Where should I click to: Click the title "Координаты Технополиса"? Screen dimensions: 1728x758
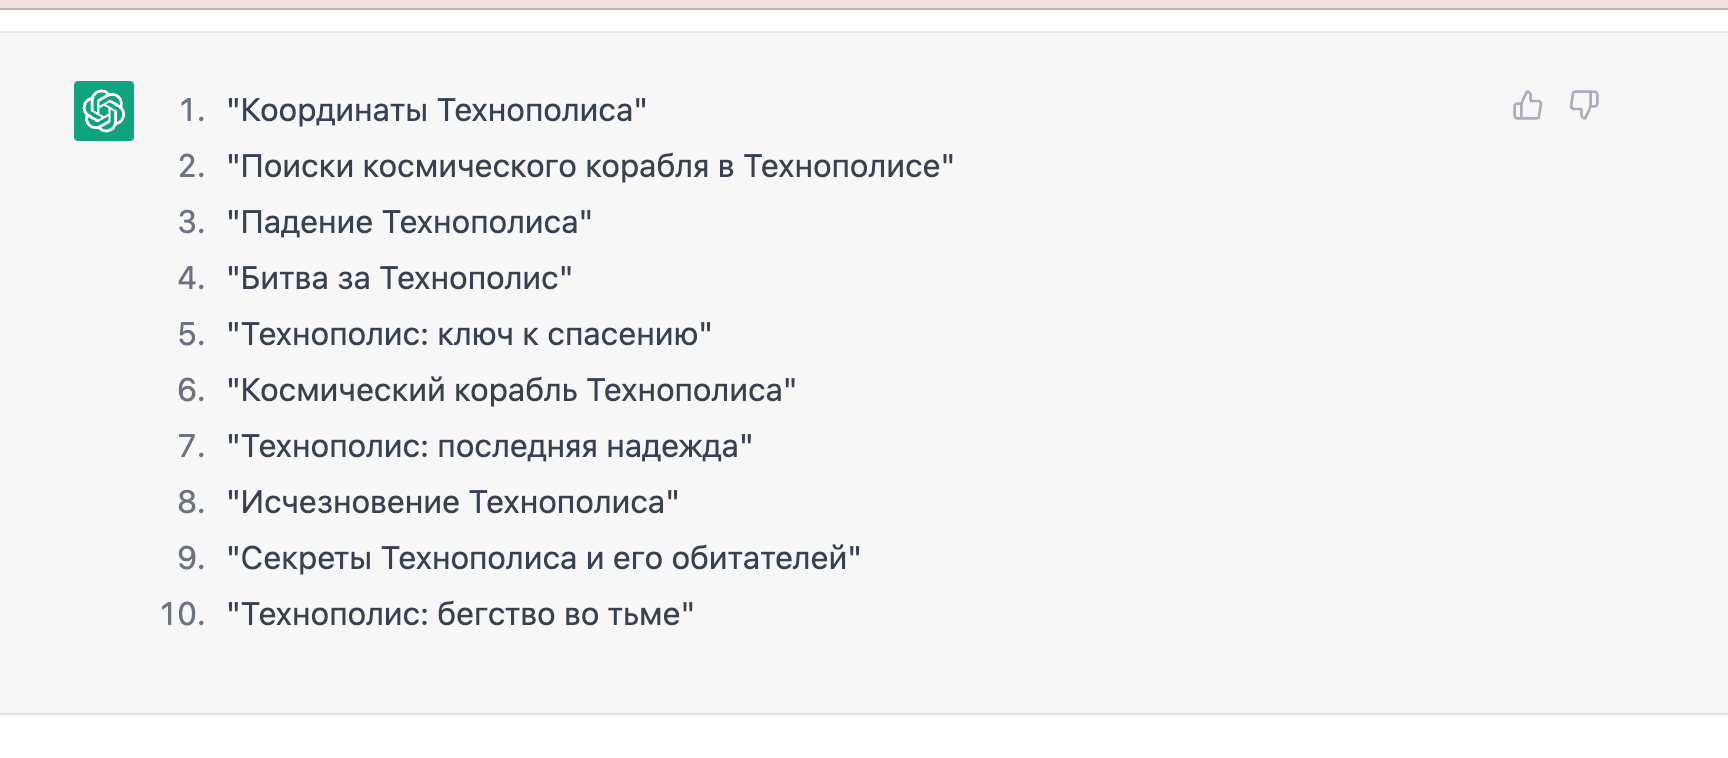point(437,110)
